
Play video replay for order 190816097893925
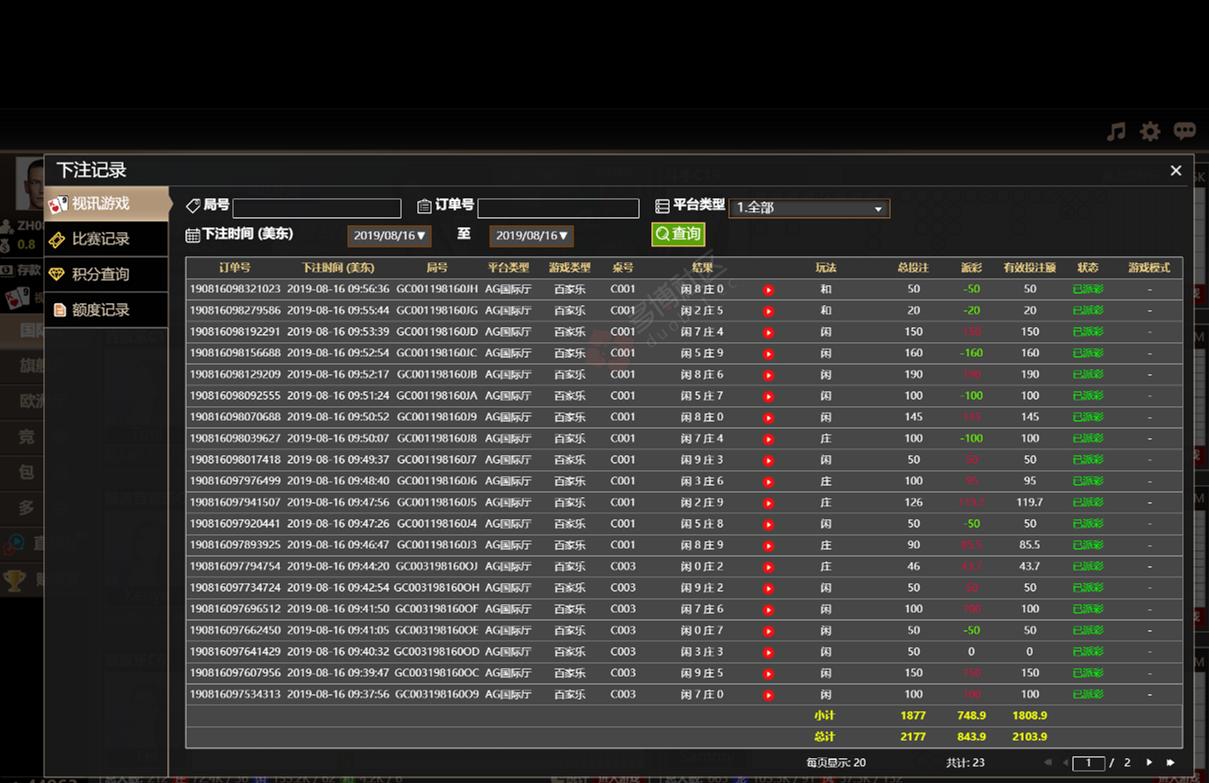[x=768, y=546]
